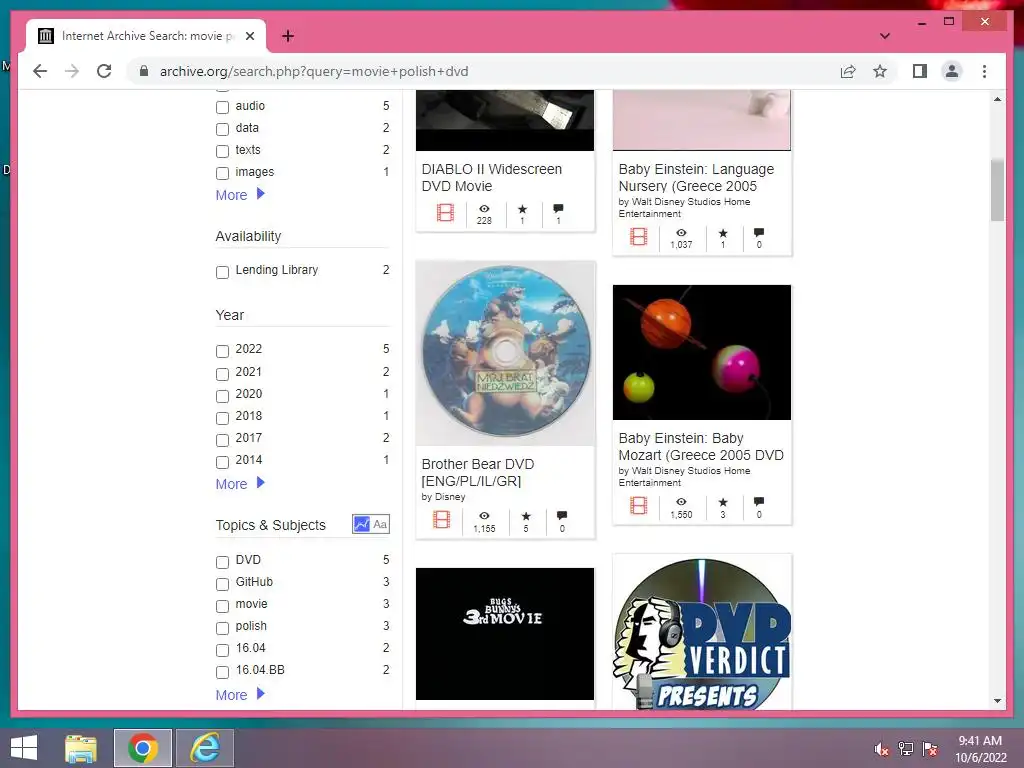
Task: Open DIABLO II Widescreen DVD Movie title
Action: point(492,178)
